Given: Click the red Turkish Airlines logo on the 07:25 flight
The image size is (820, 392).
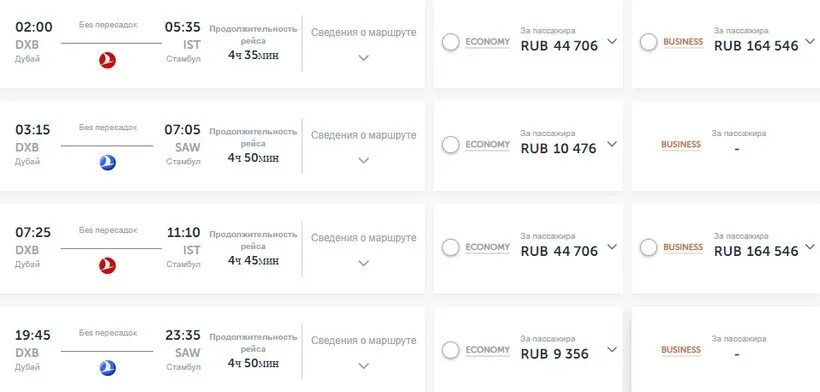Looking at the screenshot, I should (x=107, y=266).
